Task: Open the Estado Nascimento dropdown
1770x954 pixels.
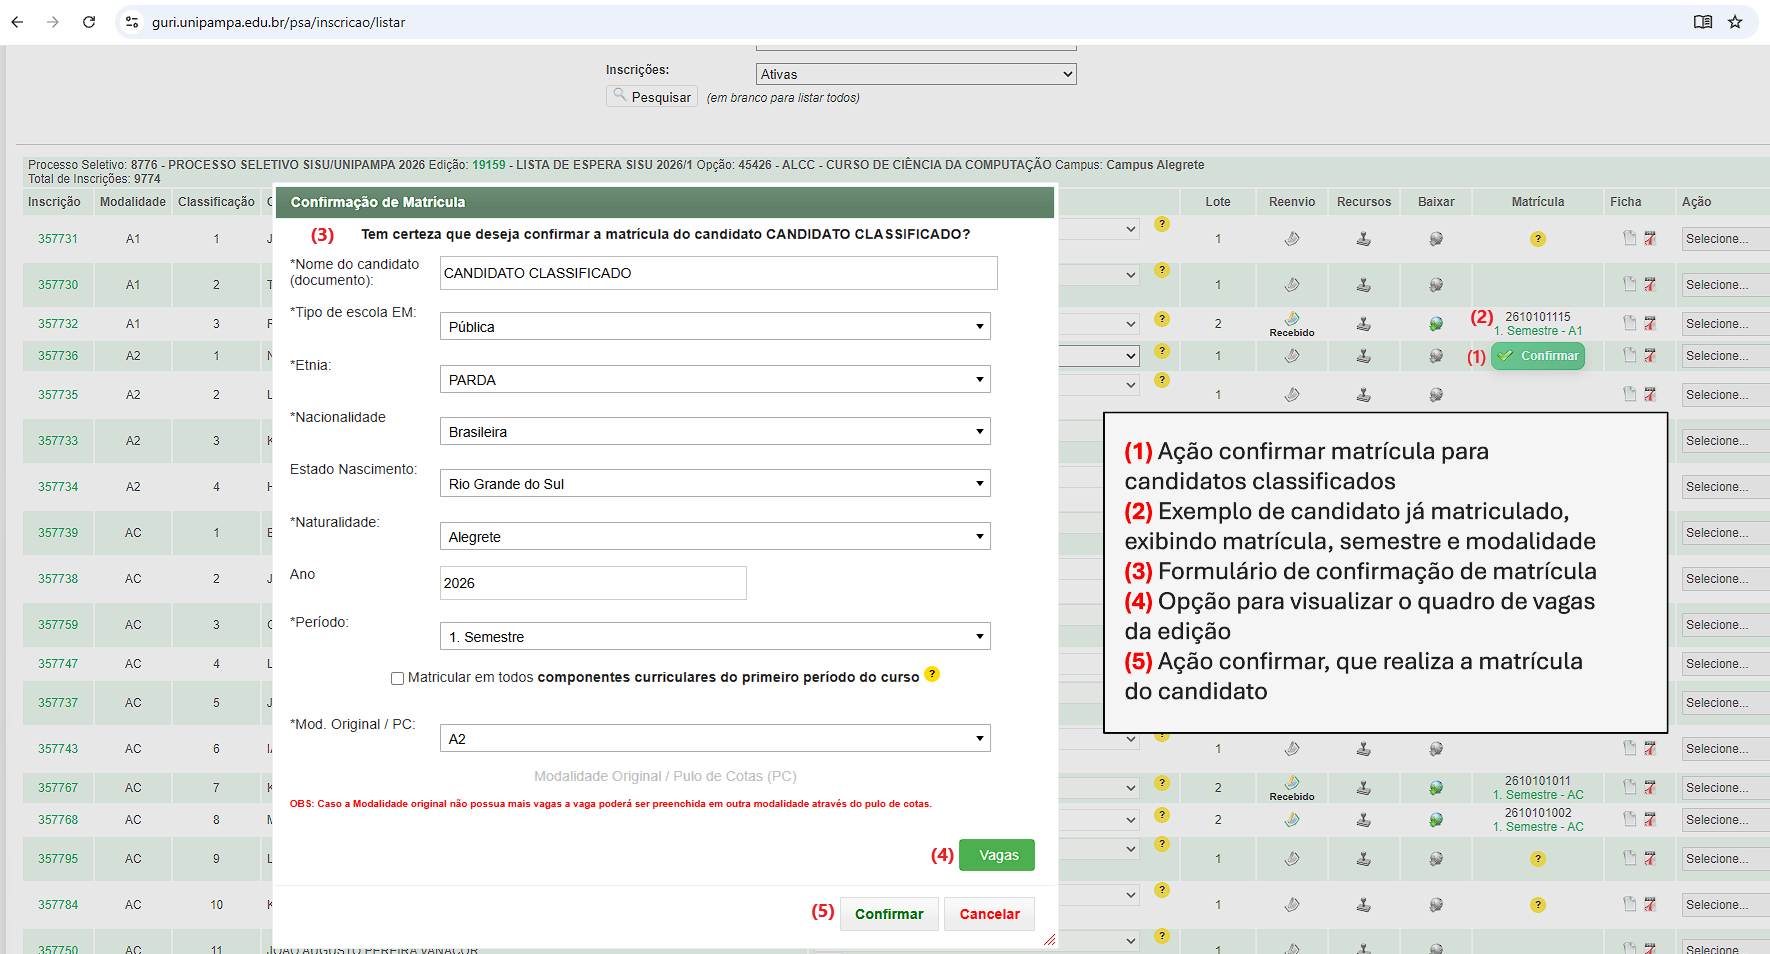Action: pos(715,483)
